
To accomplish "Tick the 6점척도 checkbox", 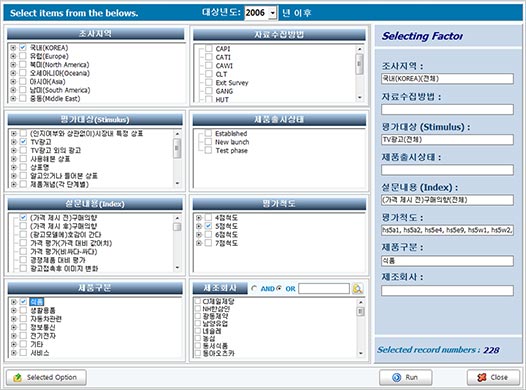I will pyautogui.click(x=208, y=234).
